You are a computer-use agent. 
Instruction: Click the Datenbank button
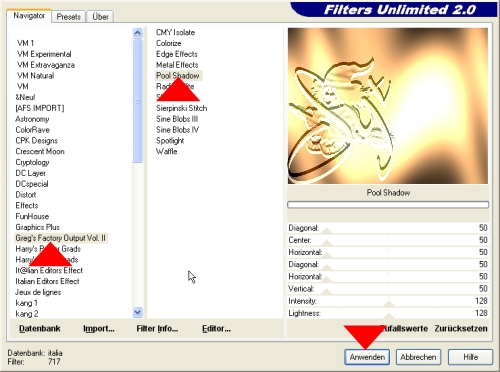point(40,329)
